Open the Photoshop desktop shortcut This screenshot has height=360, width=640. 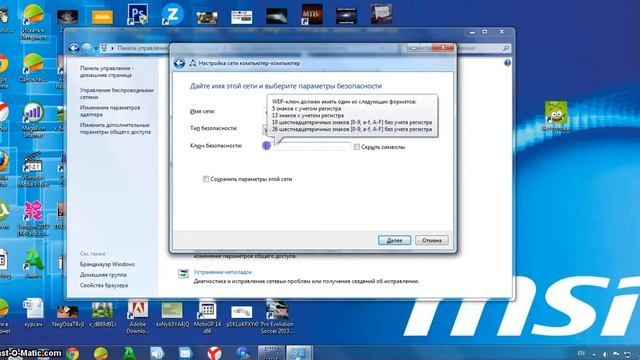tap(138, 14)
